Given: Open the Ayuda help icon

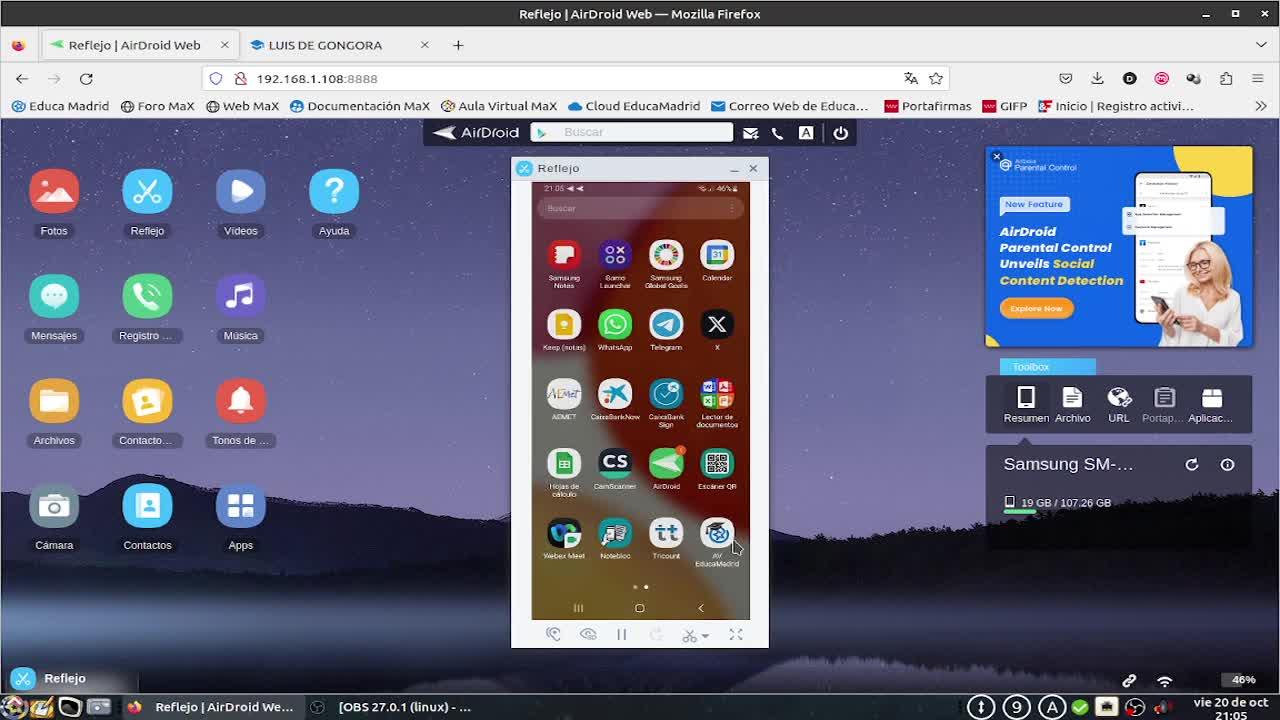Looking at the screenshot, I should (334, 191).
